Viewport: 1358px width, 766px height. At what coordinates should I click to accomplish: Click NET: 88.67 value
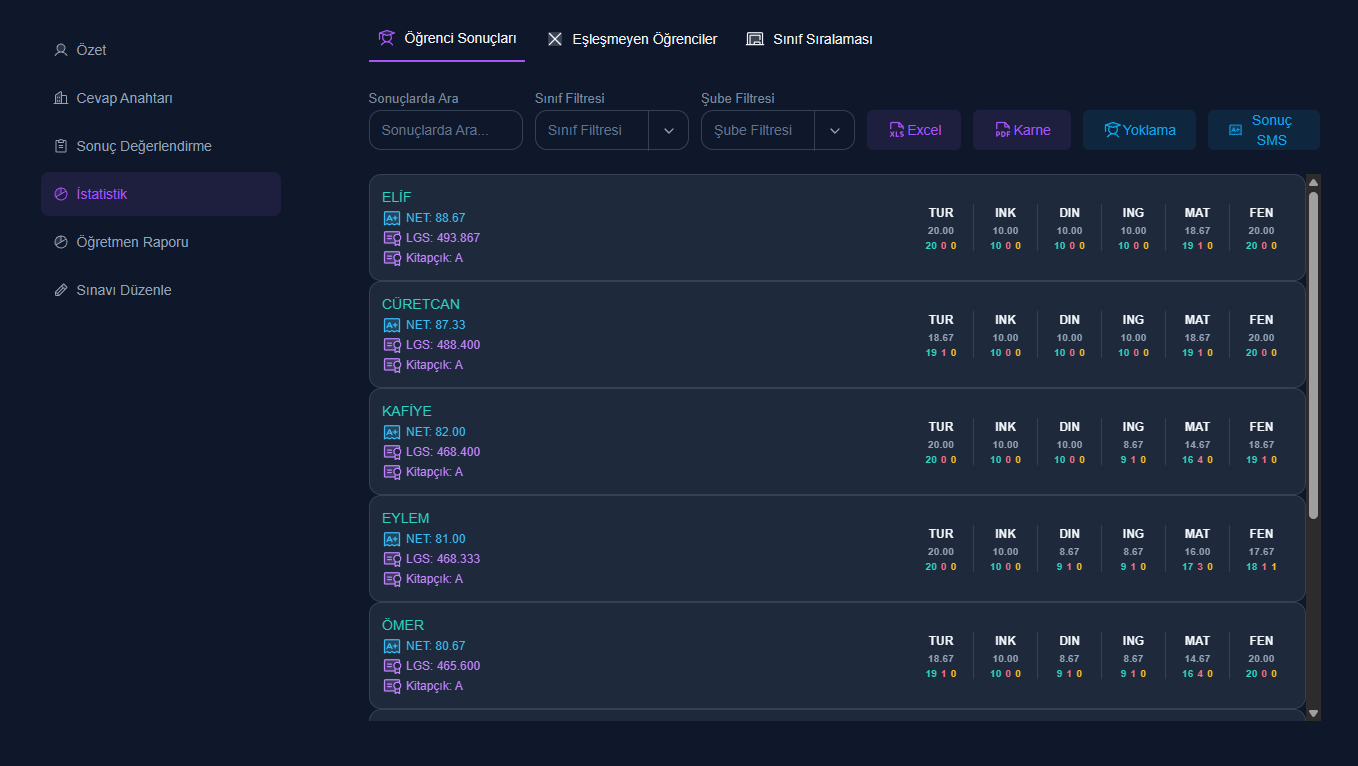click(x=435, y=218)
